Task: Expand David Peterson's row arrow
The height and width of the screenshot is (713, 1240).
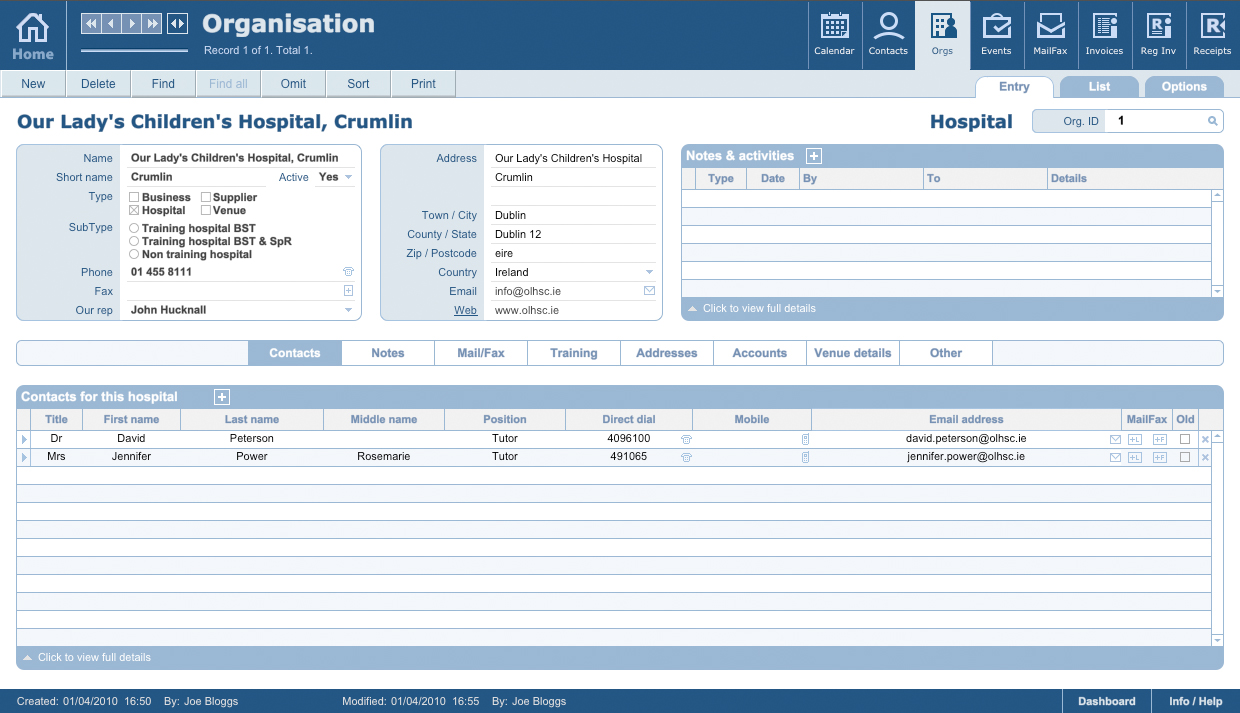Action: (25, 439)
